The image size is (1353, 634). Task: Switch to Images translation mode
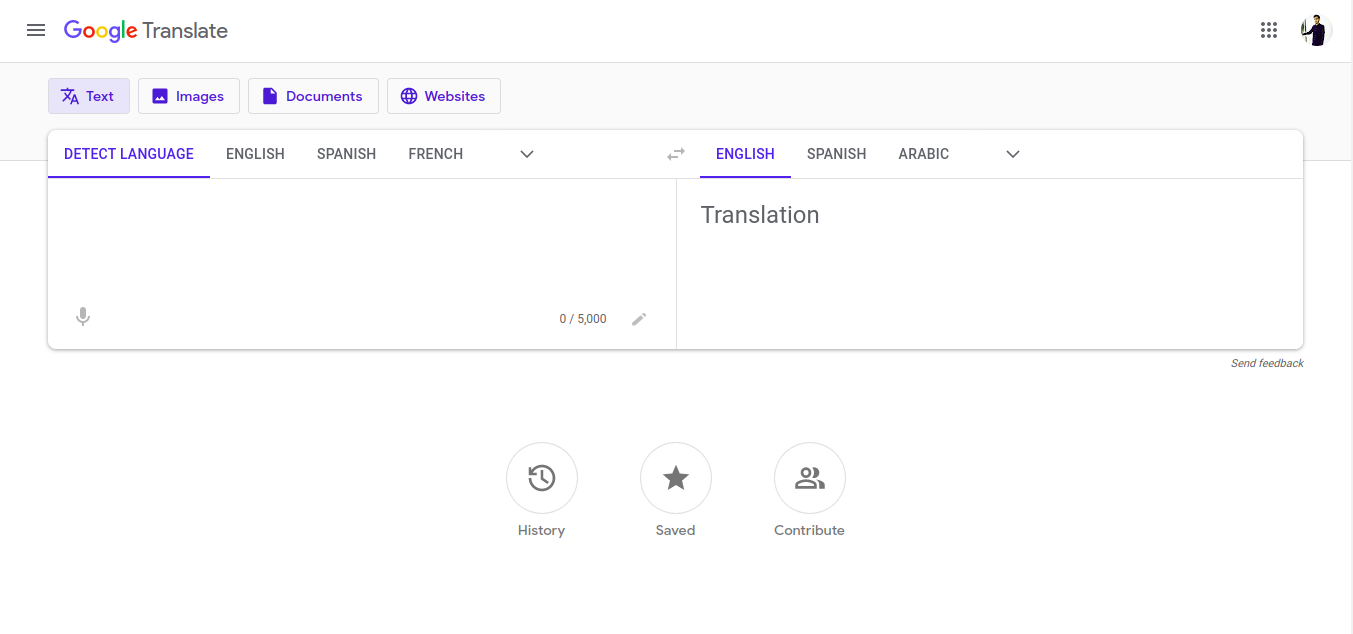189,96
